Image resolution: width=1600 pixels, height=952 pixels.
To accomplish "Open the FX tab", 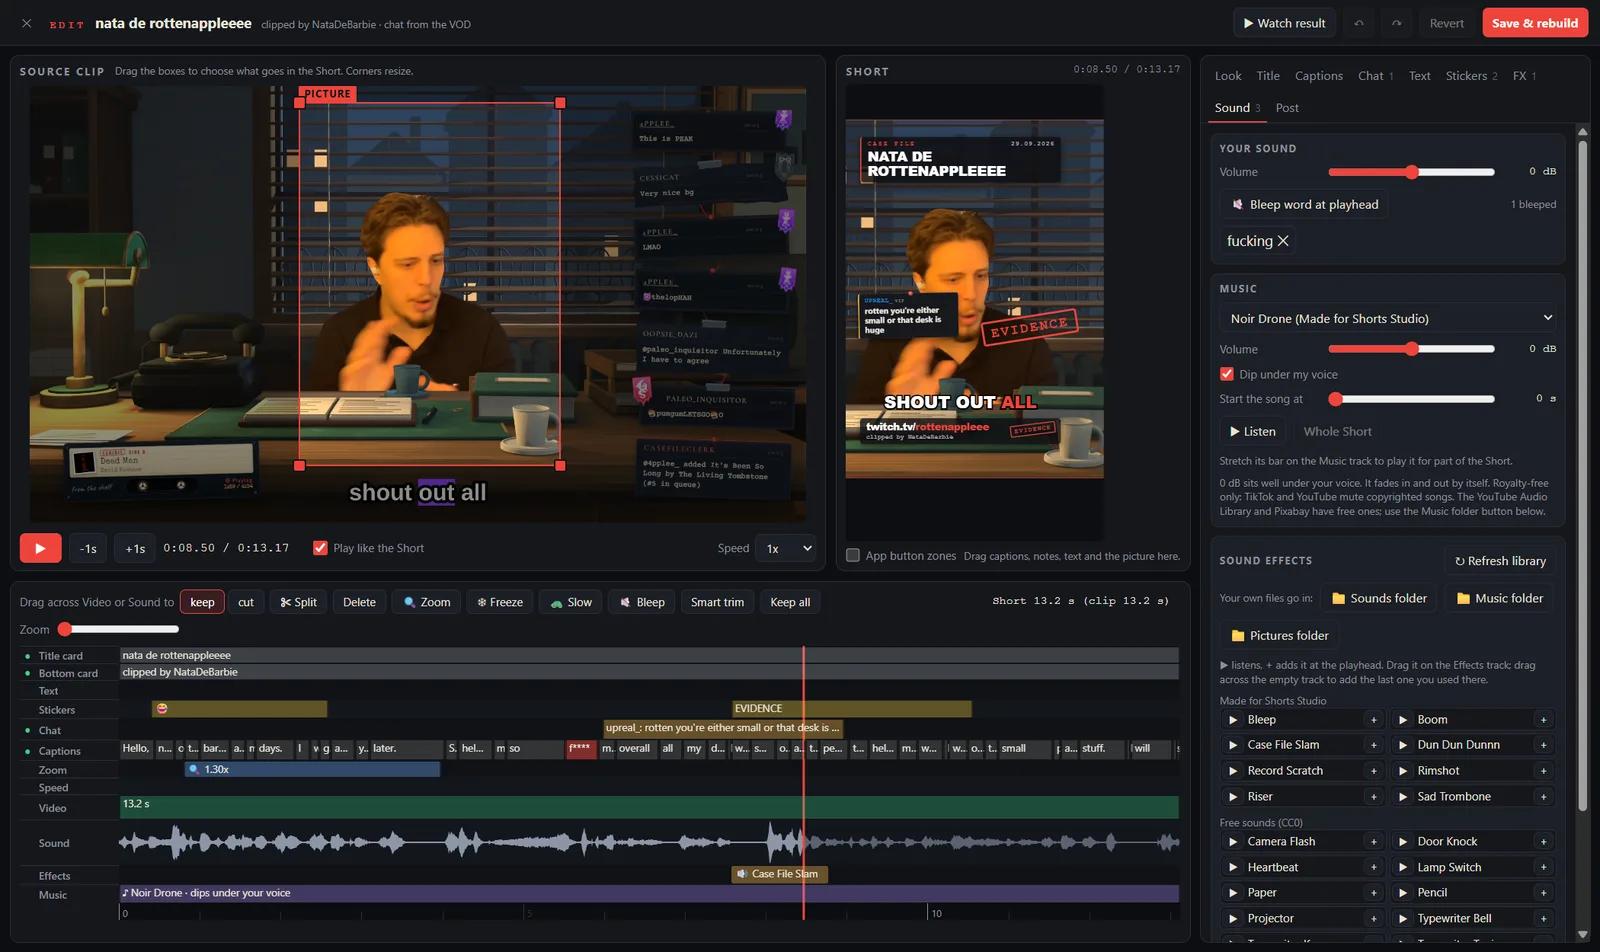I will click(x=1524, y=76).
